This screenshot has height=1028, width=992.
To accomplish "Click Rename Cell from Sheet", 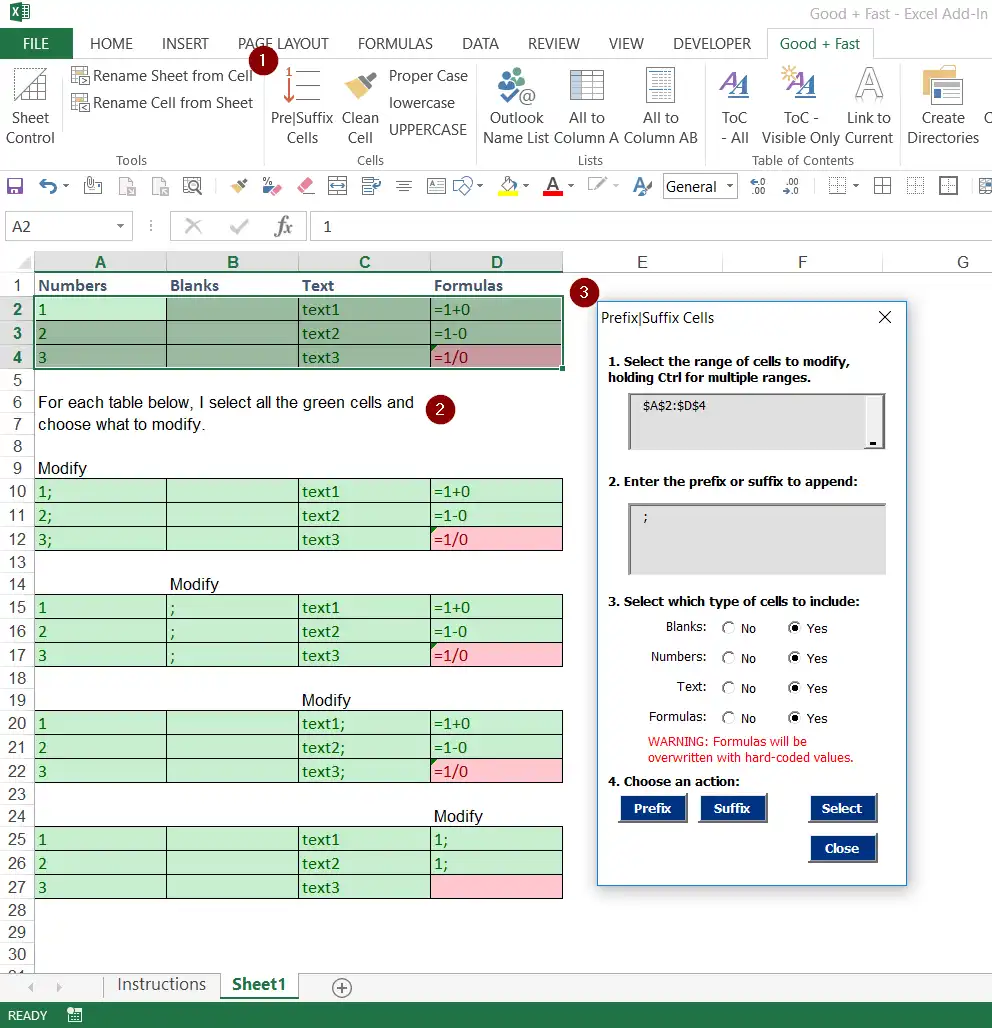I will 162,103.
